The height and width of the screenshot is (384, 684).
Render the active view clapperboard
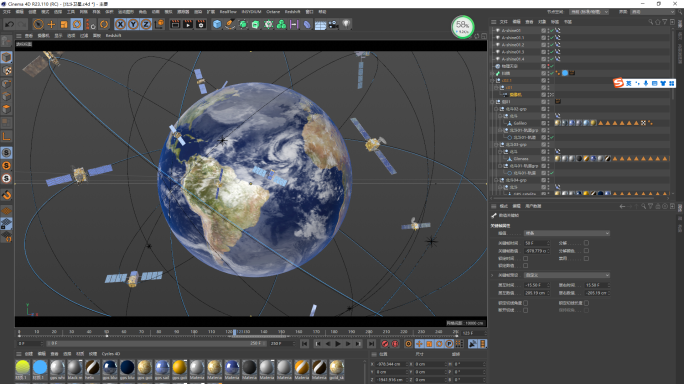click(175, 24)
